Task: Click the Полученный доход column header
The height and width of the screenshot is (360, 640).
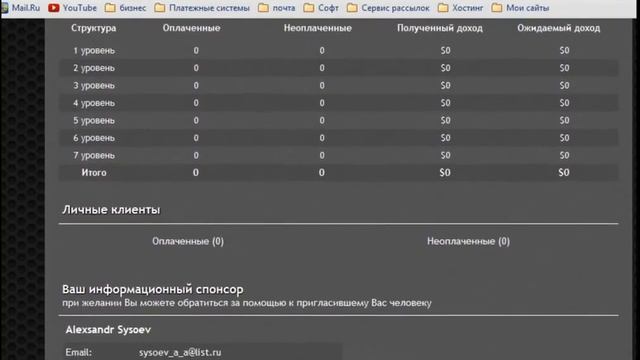Action: pyautogui.click(x=440, y=28)
